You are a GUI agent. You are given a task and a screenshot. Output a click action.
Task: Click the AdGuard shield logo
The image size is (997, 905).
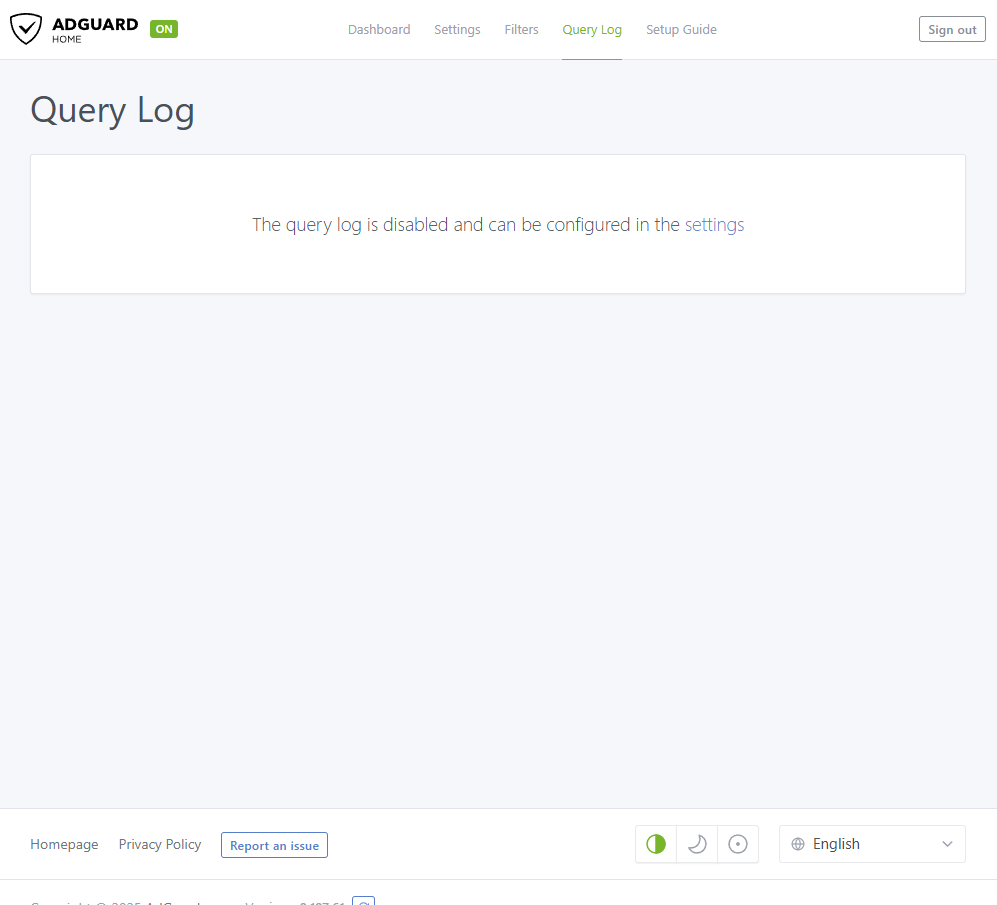click(x=26, y=29)
